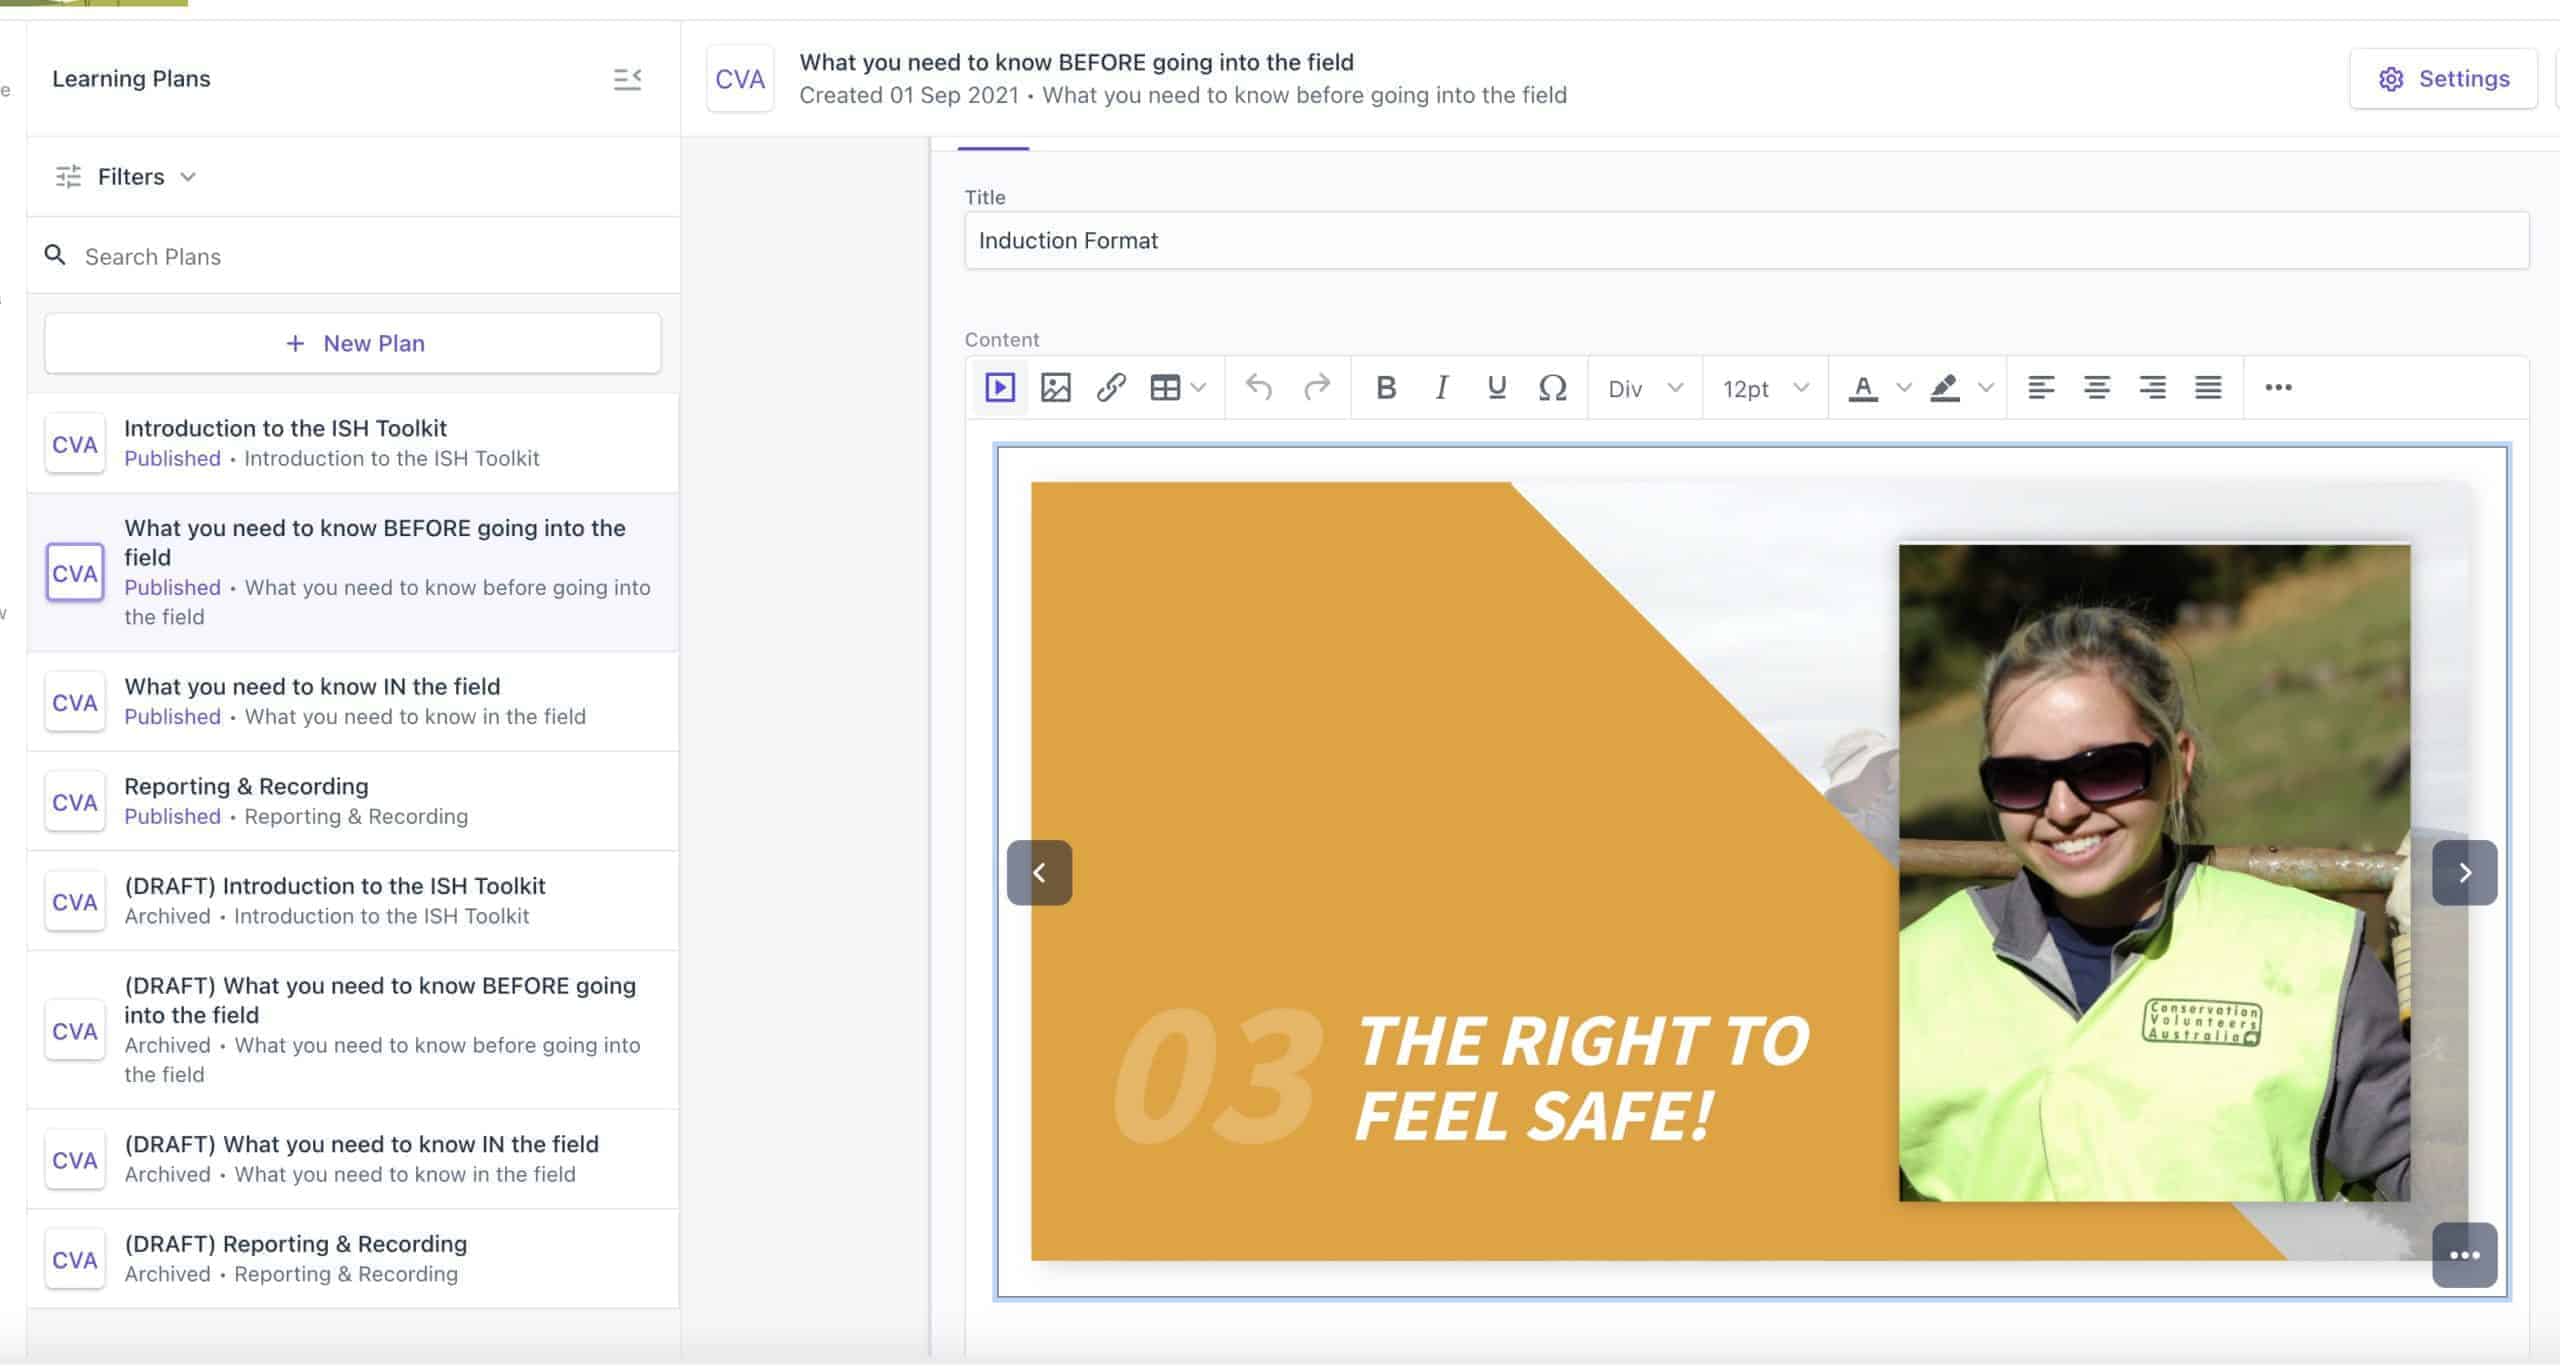Click the Learning Plans panel heading

[x=131, y=79]
